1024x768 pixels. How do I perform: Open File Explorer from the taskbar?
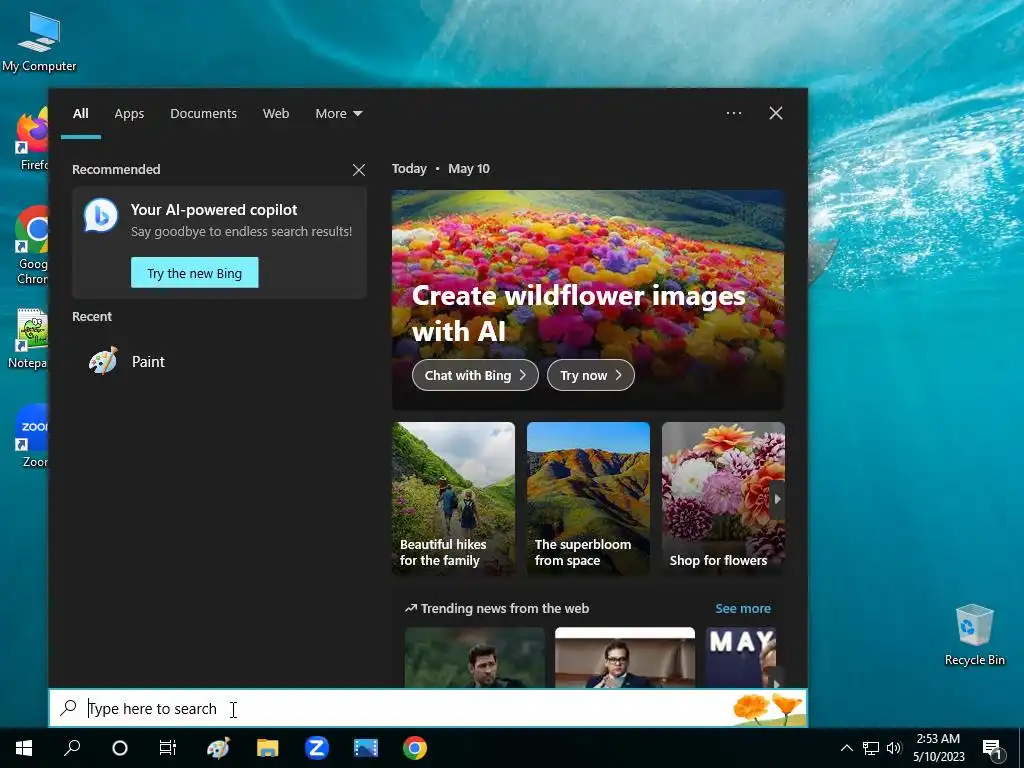(267, 748)
